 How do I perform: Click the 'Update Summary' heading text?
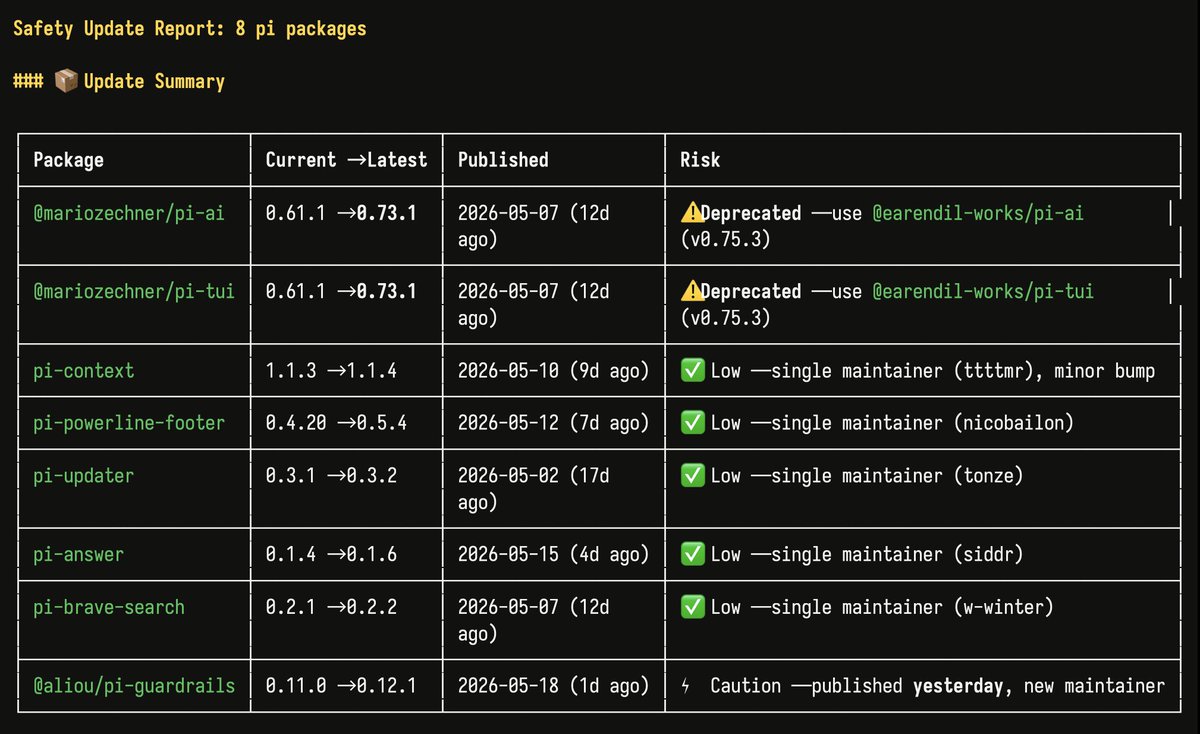click(x=154, y=82)
